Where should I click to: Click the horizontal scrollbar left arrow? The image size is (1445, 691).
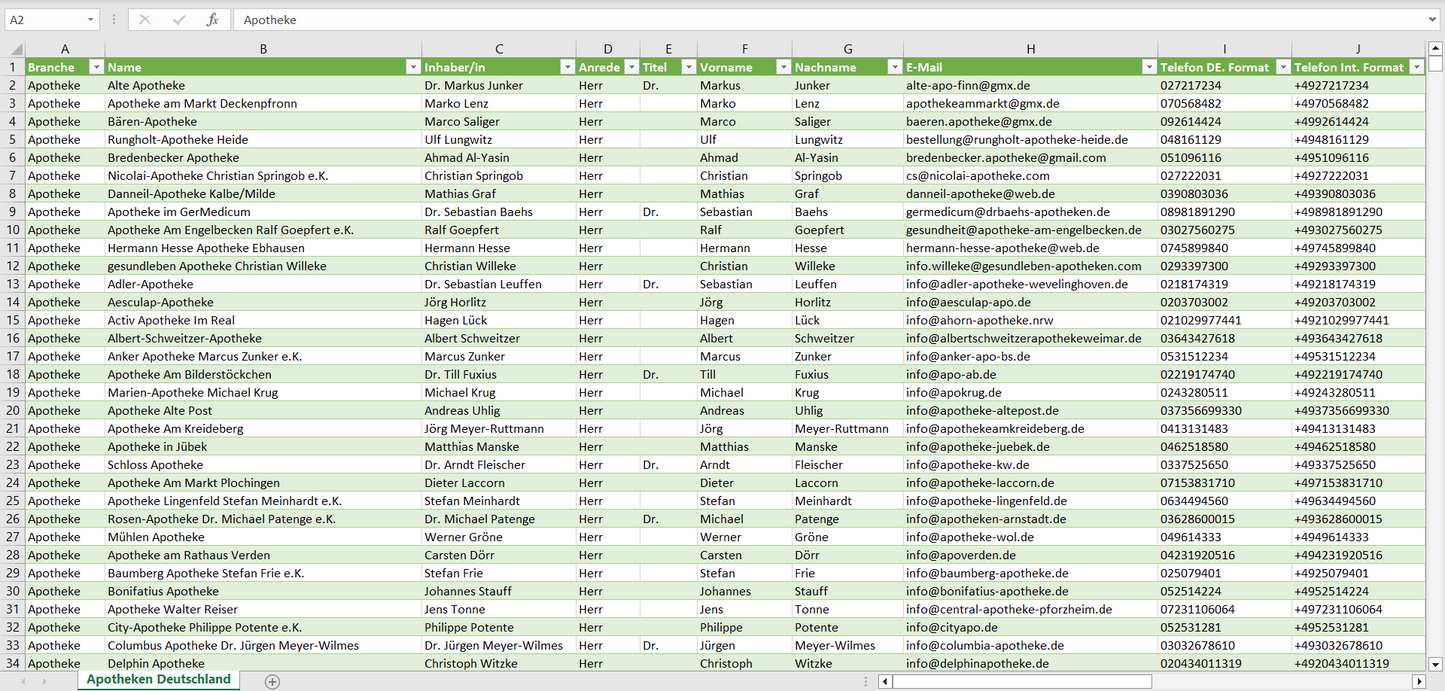tap(885, 681)
